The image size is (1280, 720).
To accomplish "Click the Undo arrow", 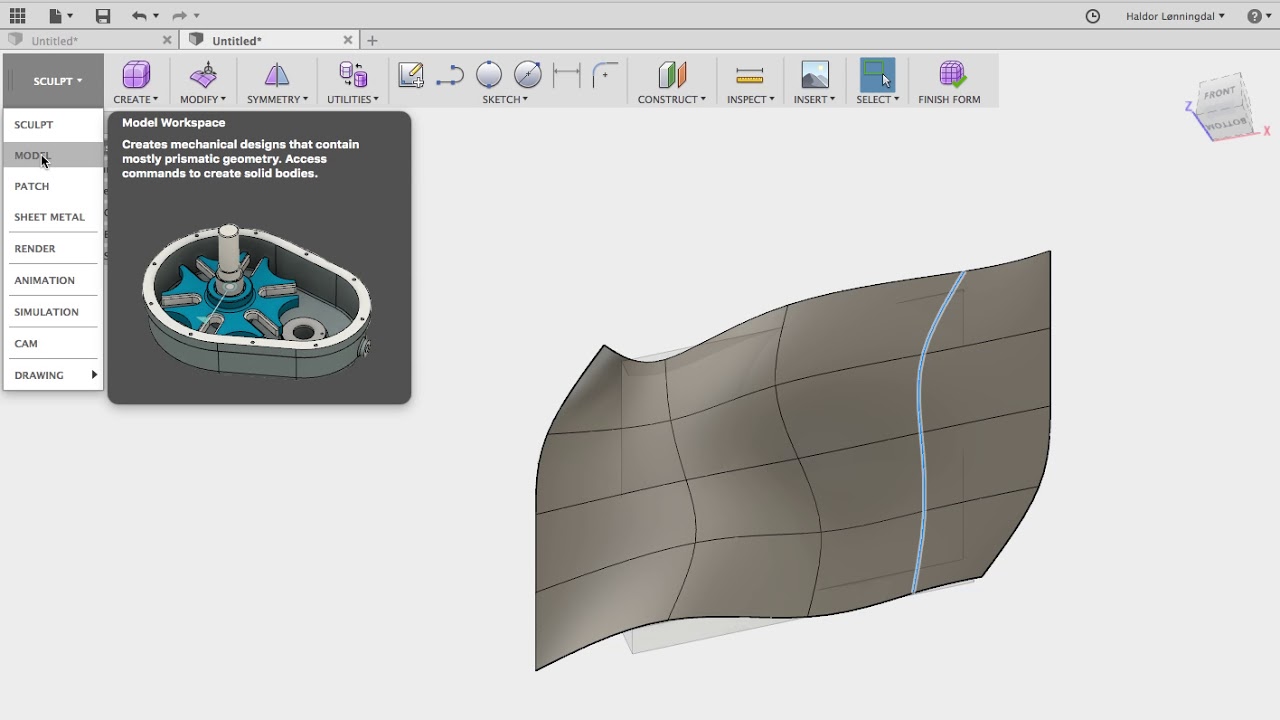I will (x=139, y=16).
